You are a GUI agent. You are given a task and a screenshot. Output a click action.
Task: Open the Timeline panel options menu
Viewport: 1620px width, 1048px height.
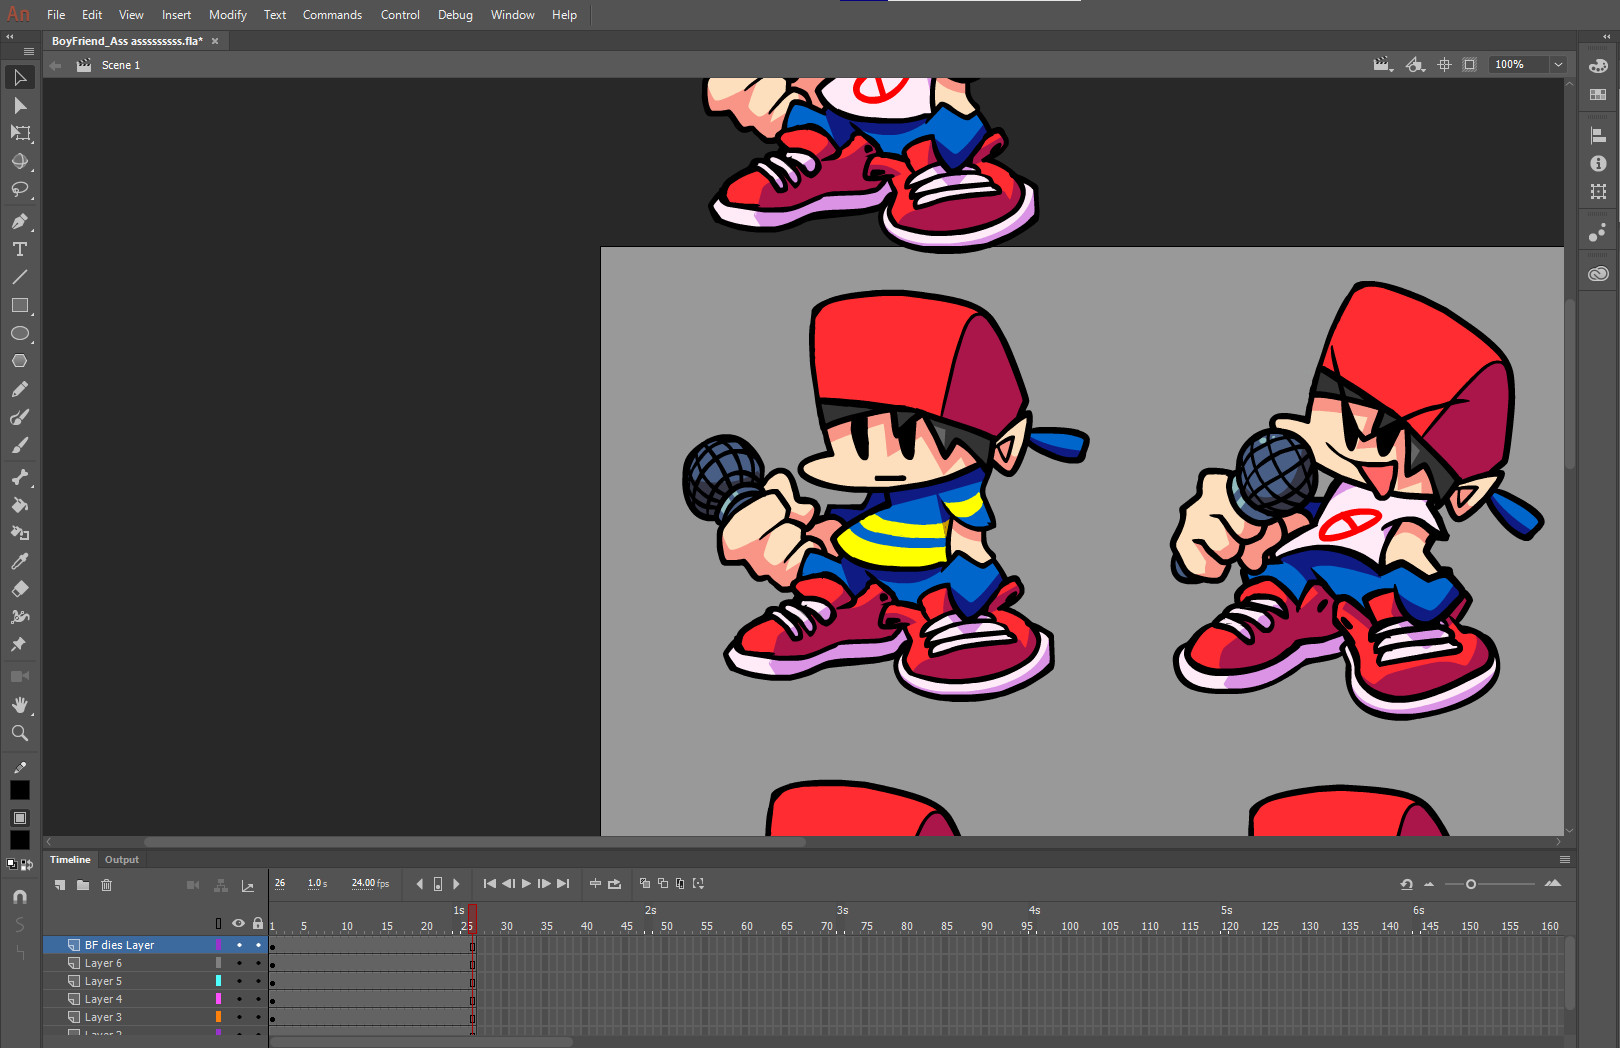1565,860
